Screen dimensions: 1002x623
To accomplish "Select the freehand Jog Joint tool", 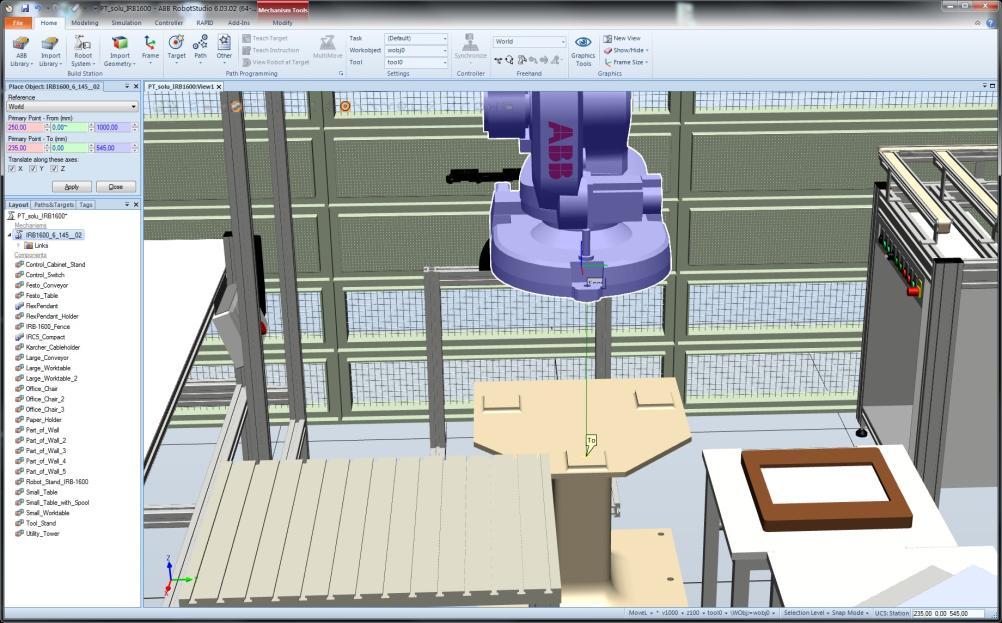I will (x=521, y=60).
